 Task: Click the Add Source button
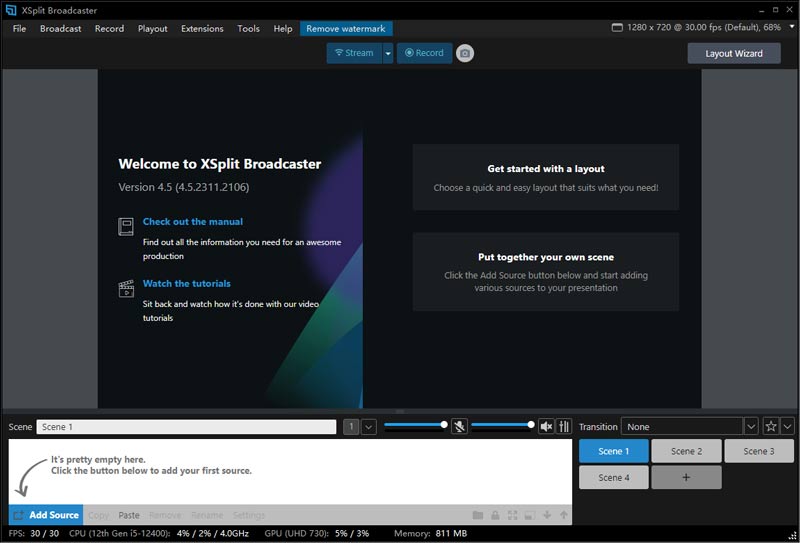pyautogui.click(x=46, y=515)
